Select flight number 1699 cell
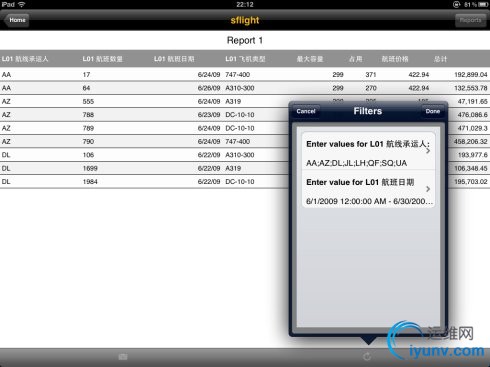Image resolution: width=490 pixels, height=367 pixels. (x=90, y=168)
